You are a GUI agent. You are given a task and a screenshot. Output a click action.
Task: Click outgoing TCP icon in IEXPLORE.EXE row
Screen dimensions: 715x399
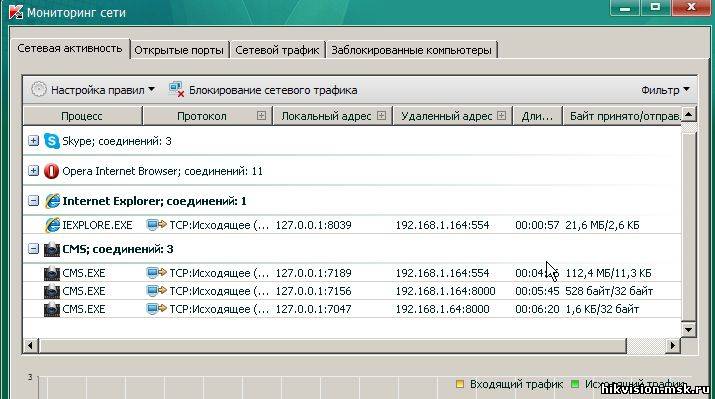156,224
